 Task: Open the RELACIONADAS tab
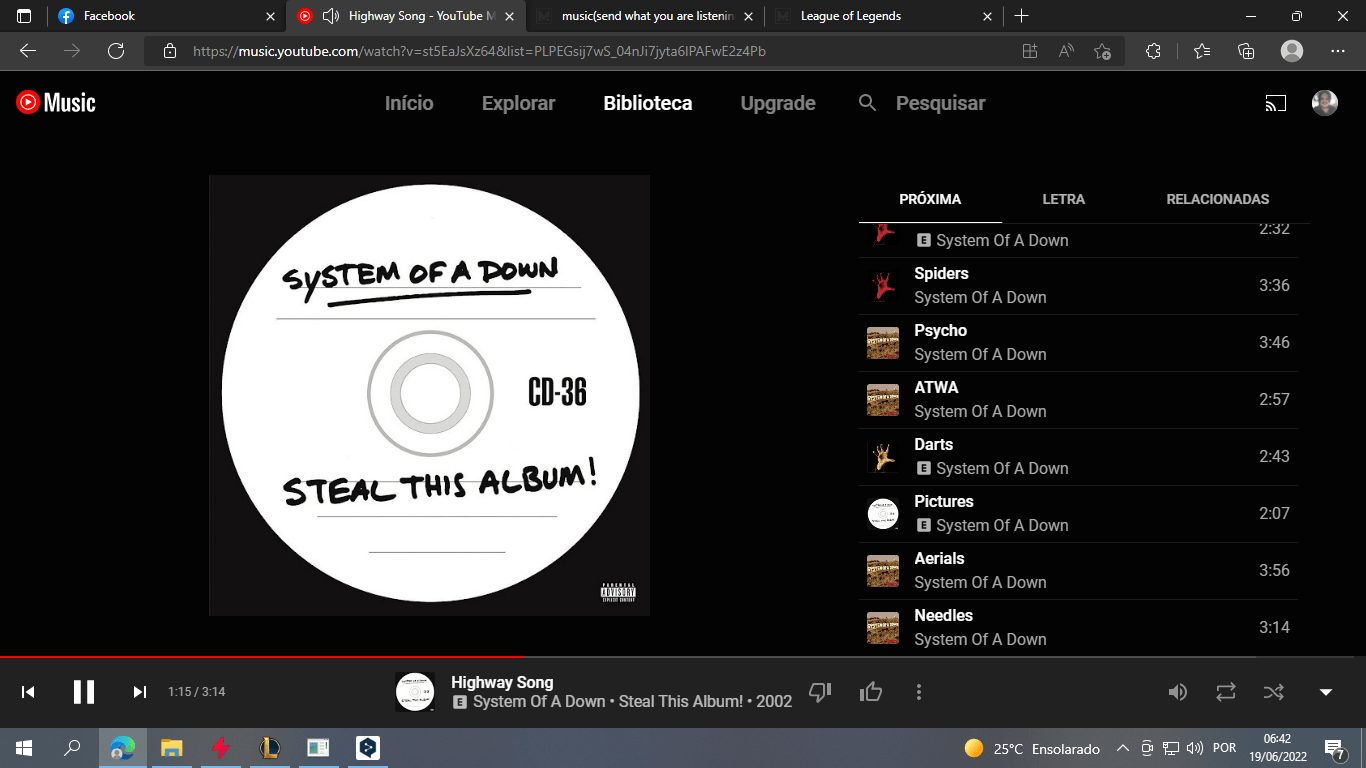[x=1218, y=199]
